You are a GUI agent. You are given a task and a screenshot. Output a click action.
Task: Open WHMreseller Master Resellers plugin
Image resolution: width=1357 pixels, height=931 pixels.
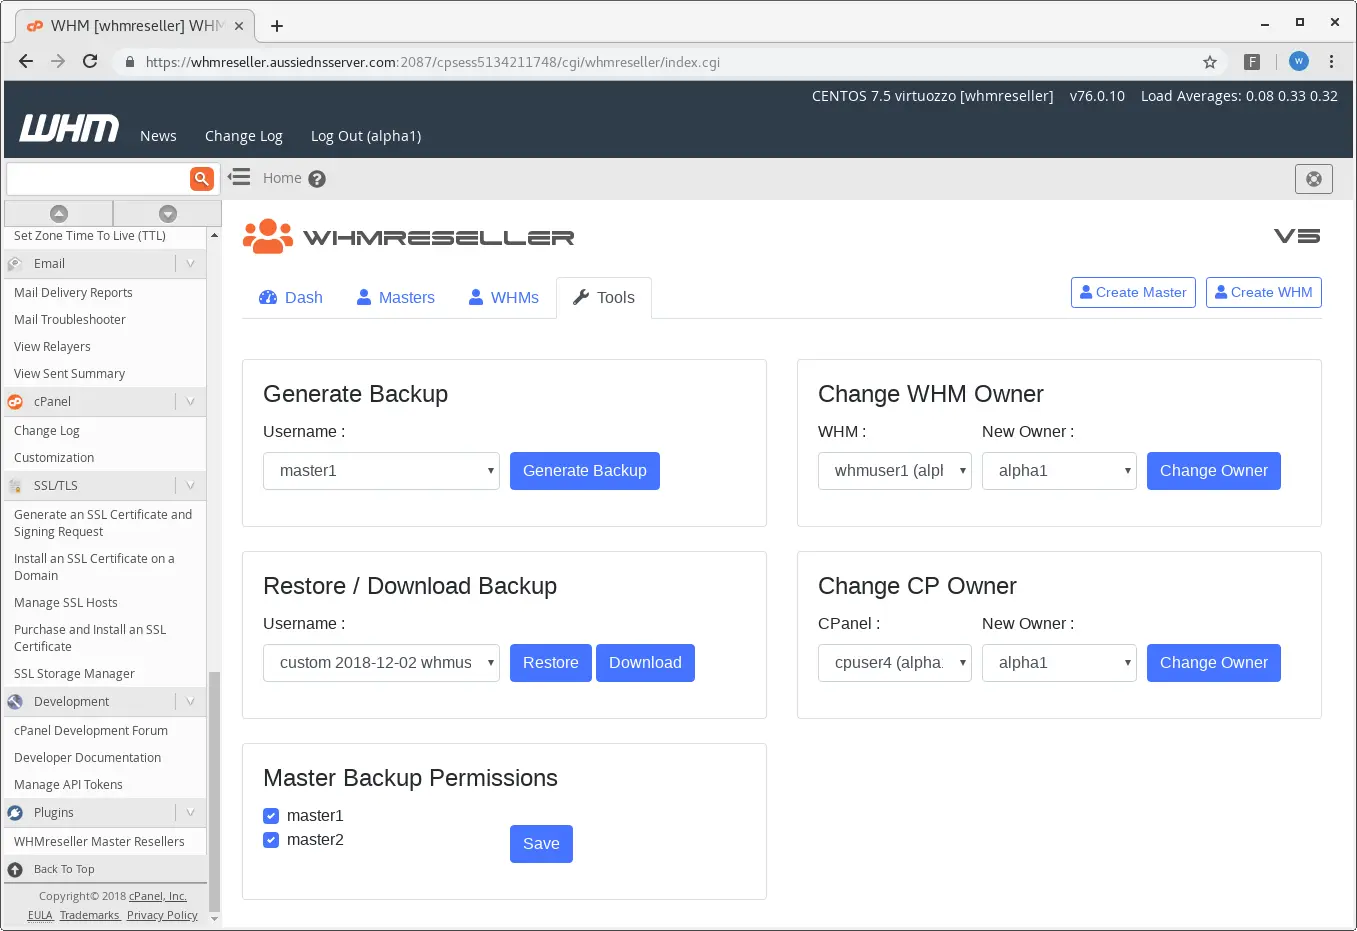pyautogui.click(x=99, y=842)
